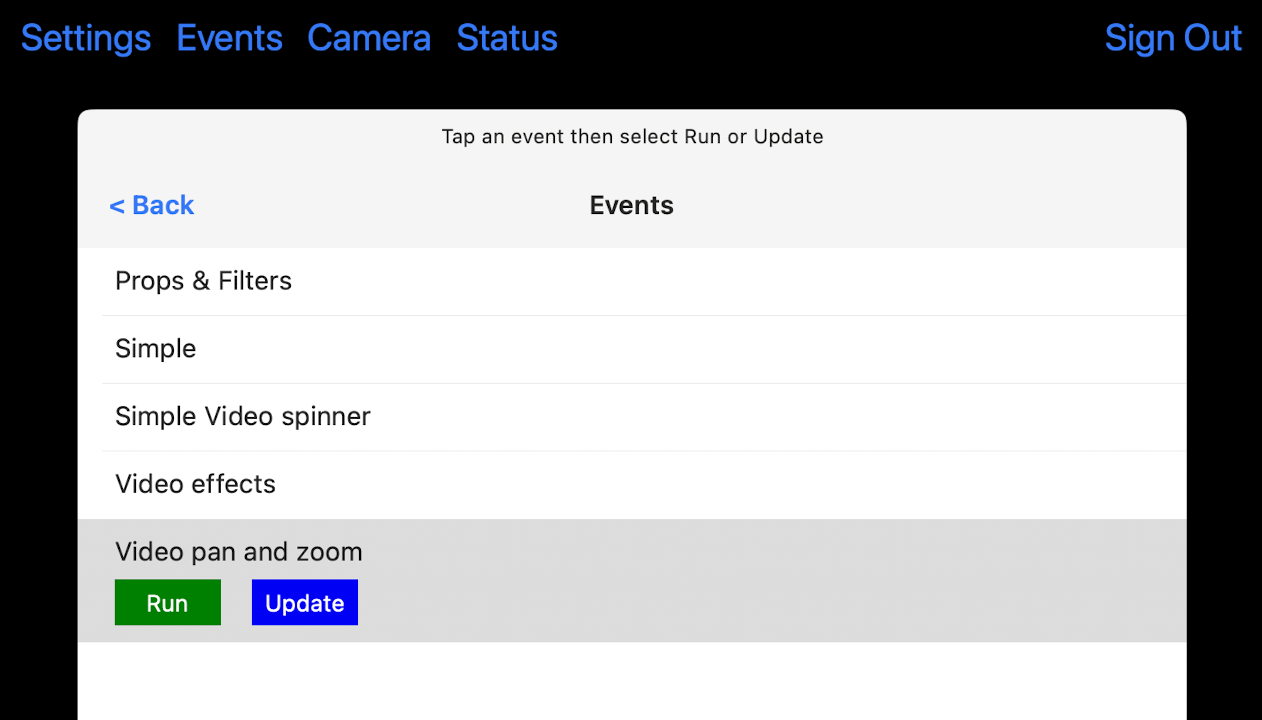Click the grey highlighted row right of Update
1262x720 pixels.
(770, 602)
